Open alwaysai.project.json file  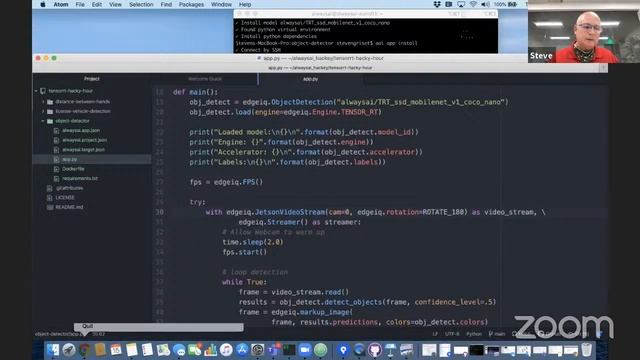[x=84, y=140]
